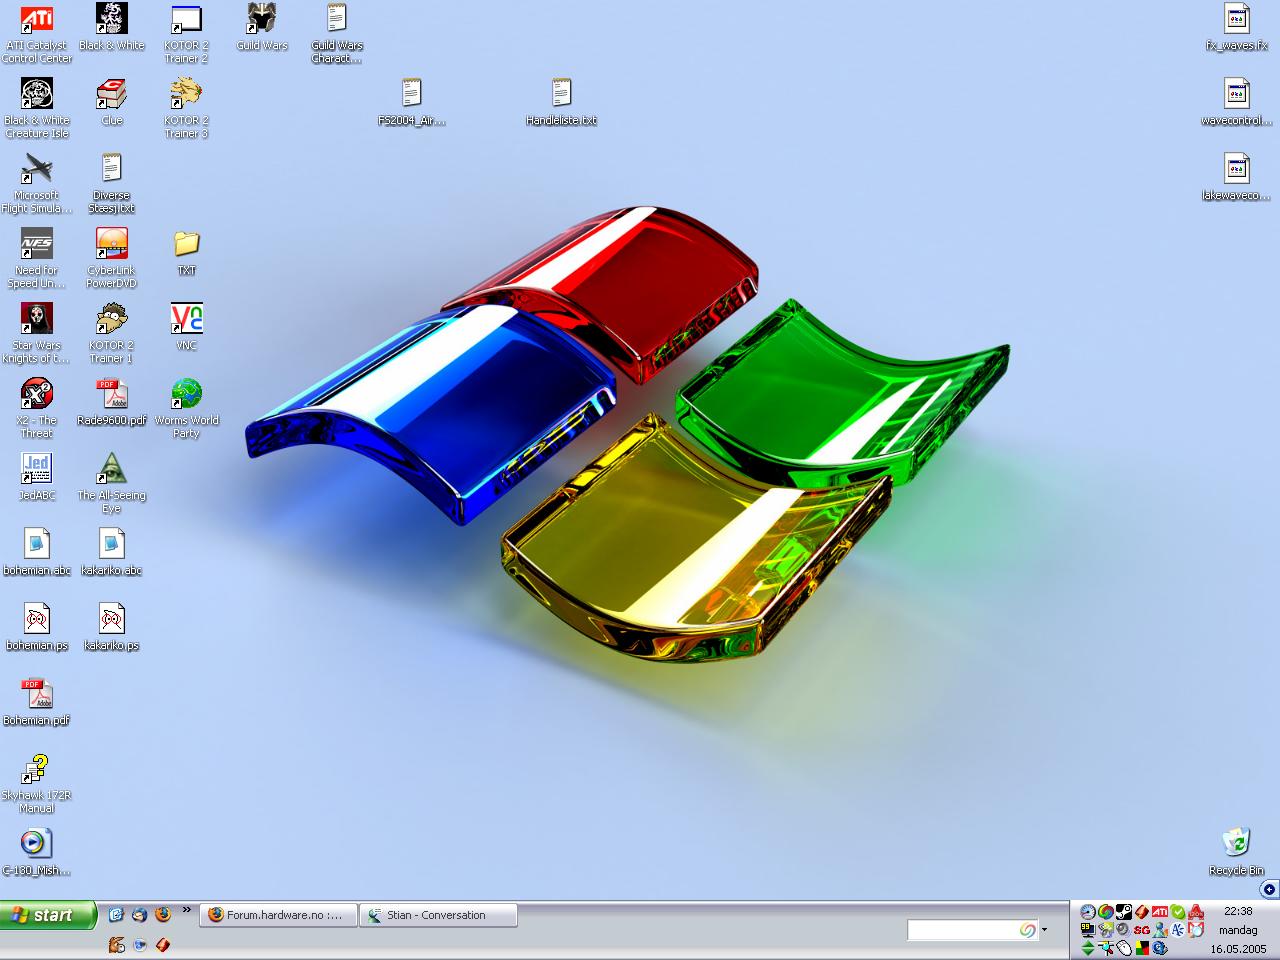Select the C-180_Mish... media file icon
The width and height of the screenshot is (1280, 960).
tap(37, 852)
